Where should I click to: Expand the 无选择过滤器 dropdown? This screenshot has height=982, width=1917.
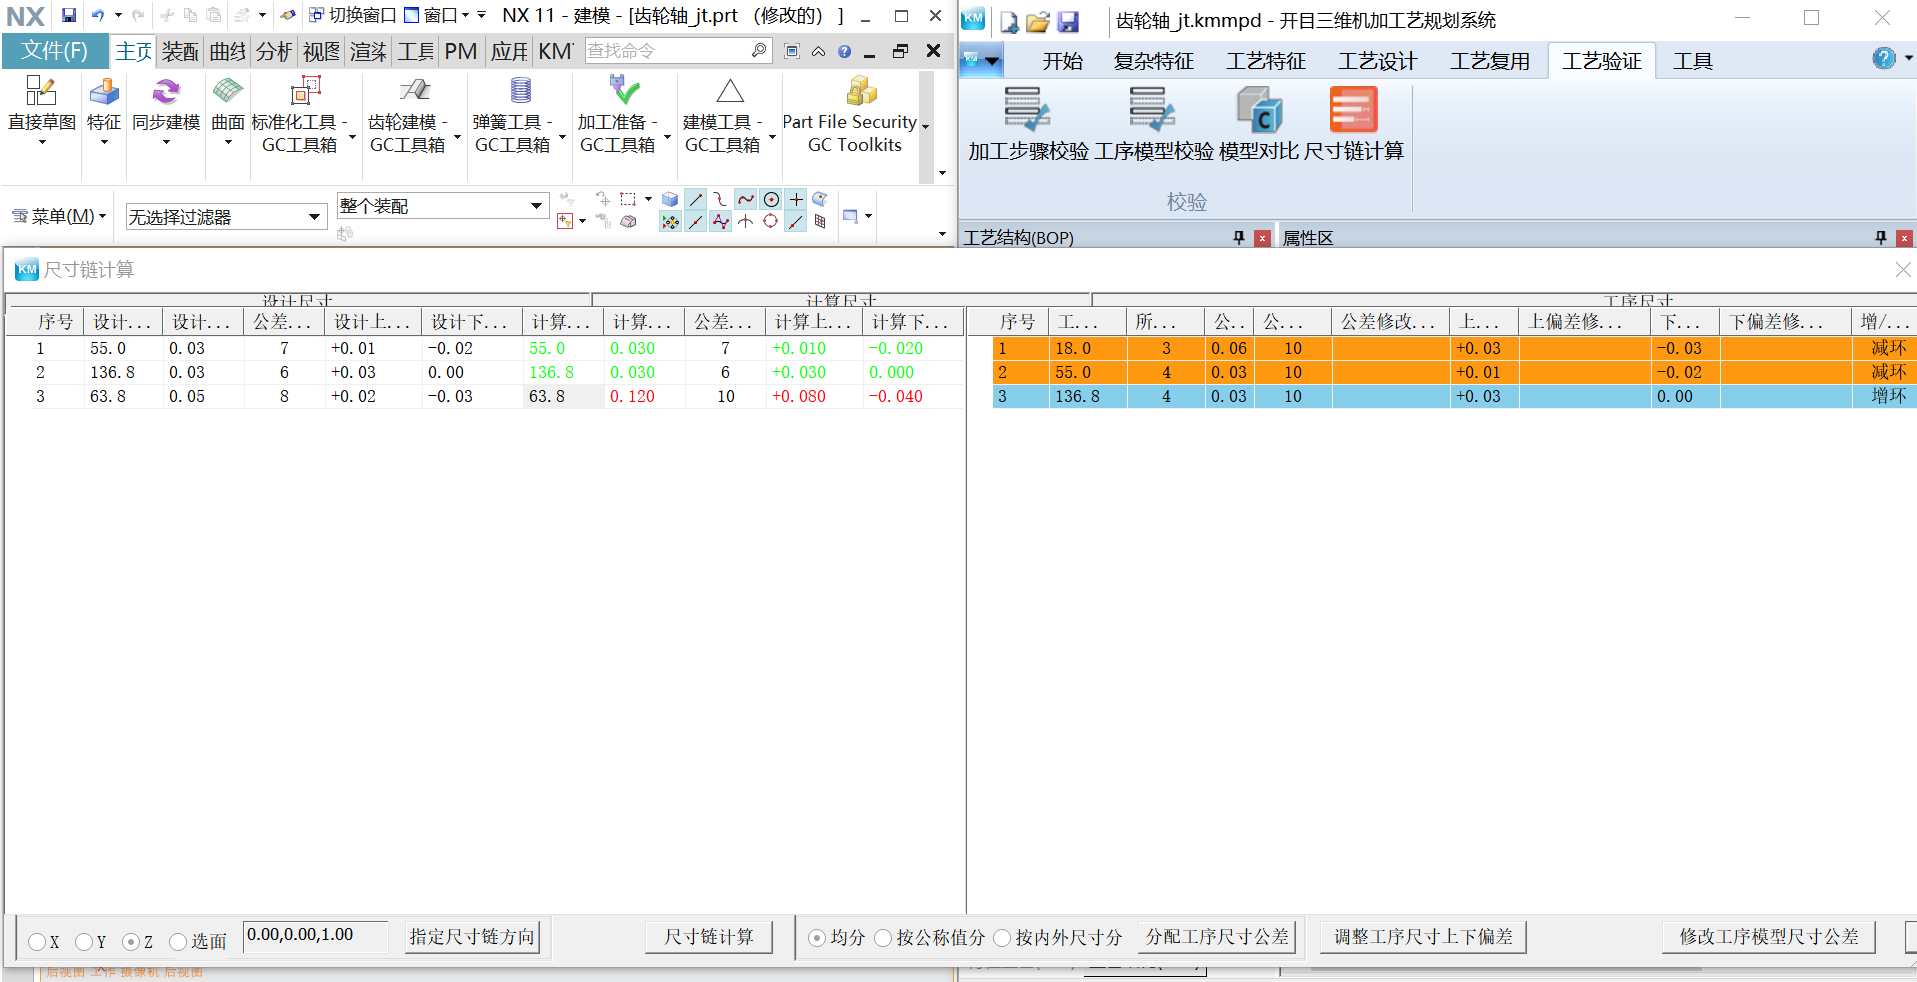click(x=314, y=217)
